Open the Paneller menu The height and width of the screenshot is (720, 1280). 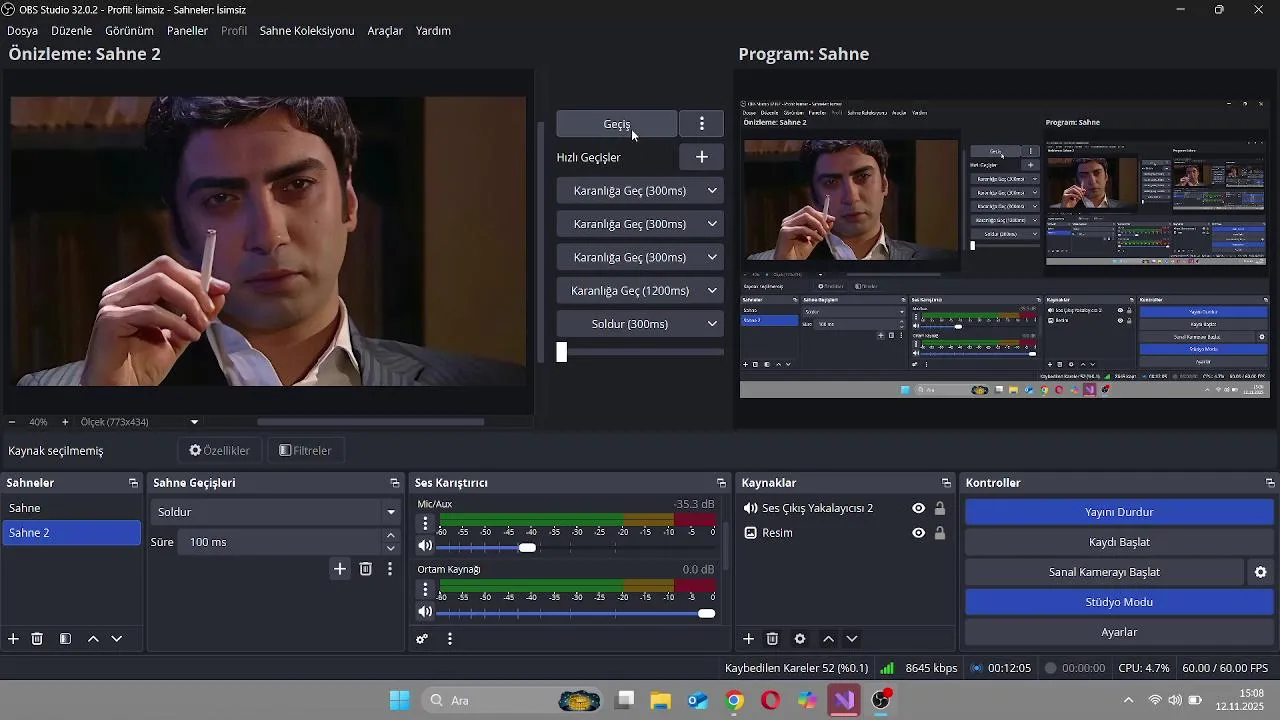pos(187,31)
